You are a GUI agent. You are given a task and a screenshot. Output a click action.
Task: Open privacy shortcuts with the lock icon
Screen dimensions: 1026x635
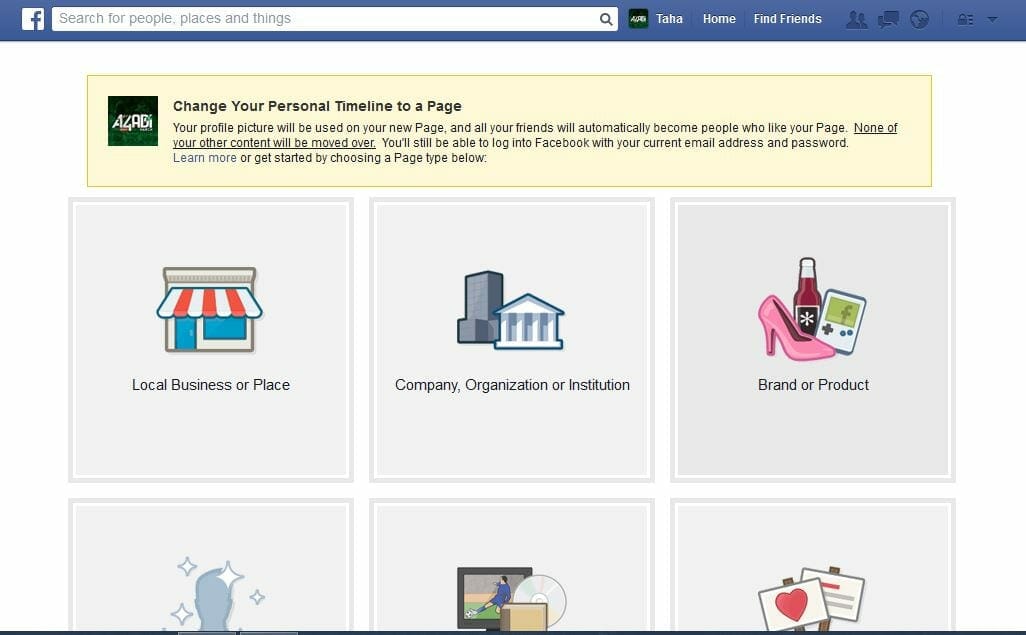(x=965, y=18)
